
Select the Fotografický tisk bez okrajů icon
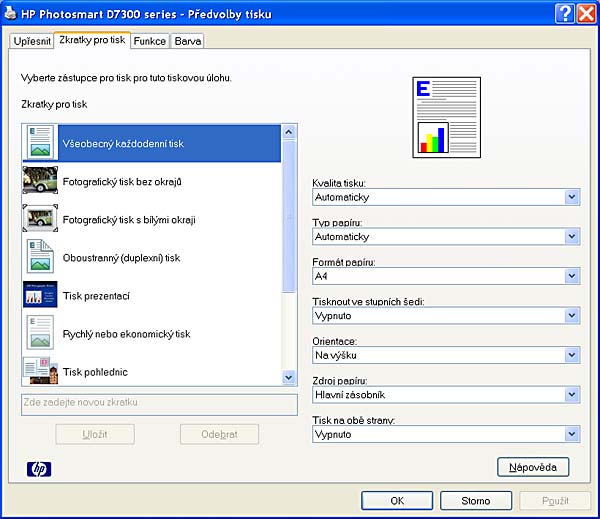click(x=40, y=181)
